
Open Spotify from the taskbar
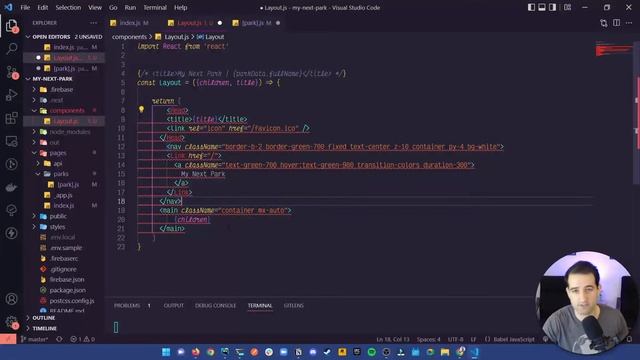(x=371, y=352)
